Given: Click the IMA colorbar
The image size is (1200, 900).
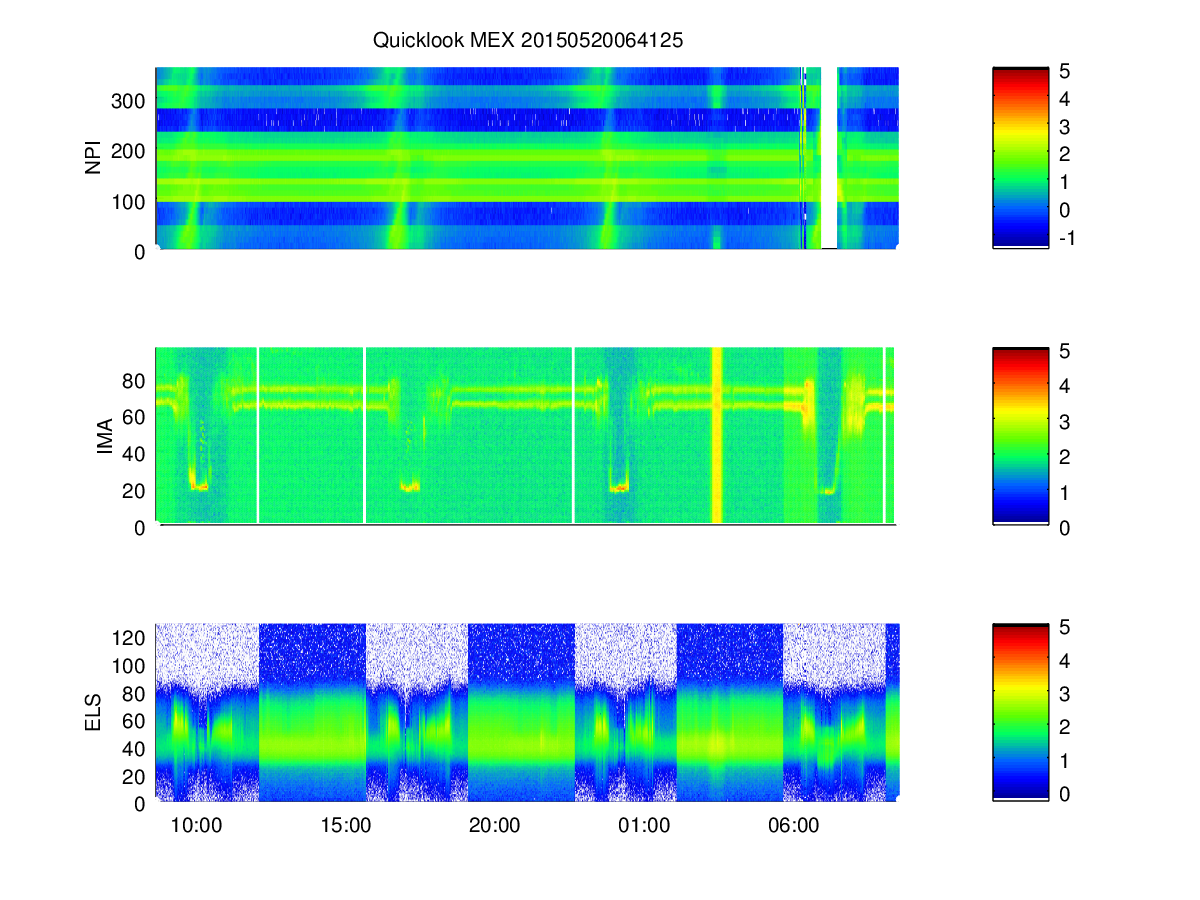Looking at the screenshot, I should pos(1020,435).
